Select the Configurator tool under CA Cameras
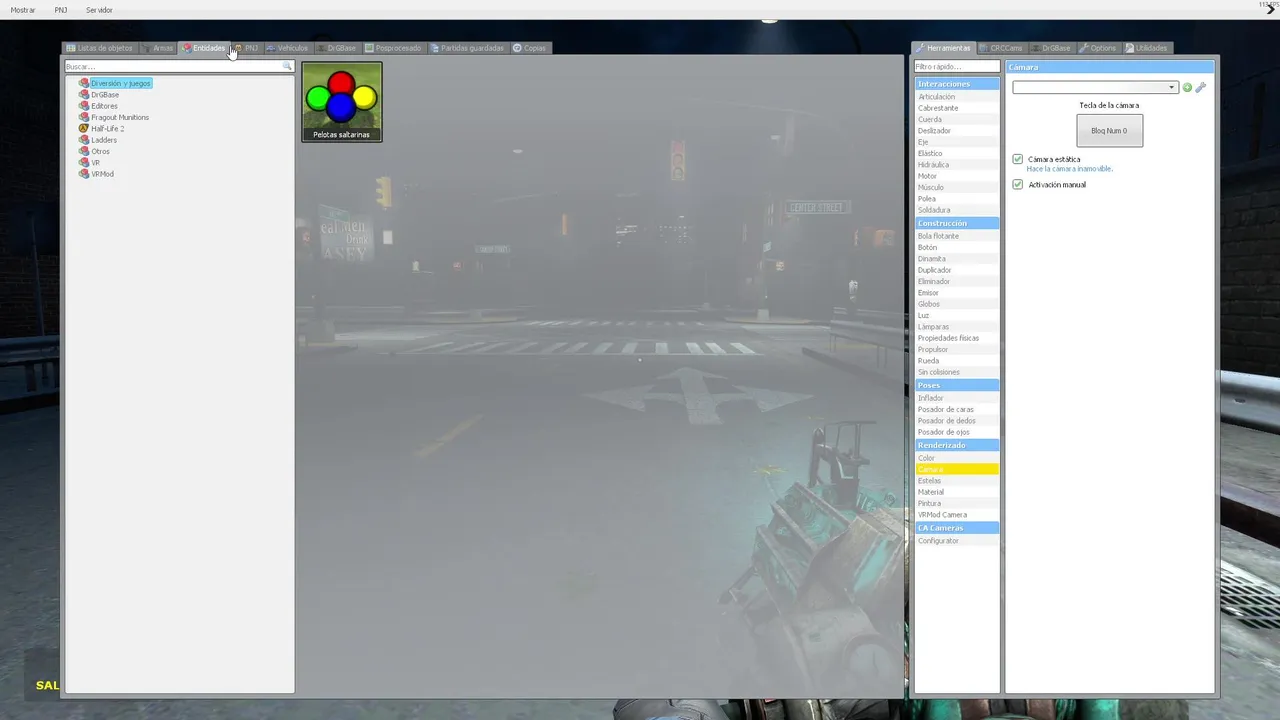Image resolution: width=1280 pixels, height=720 pixels. (957, 541)
